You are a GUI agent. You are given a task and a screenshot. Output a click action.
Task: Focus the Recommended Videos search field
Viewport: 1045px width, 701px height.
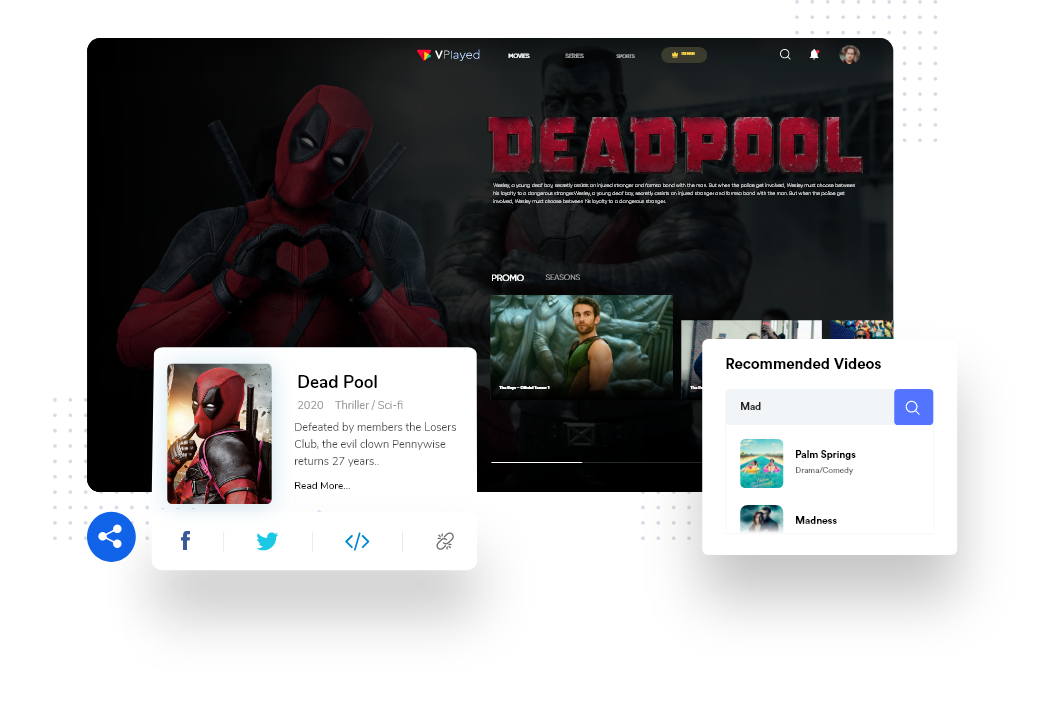pyautogui.click(x=810, y=406)
